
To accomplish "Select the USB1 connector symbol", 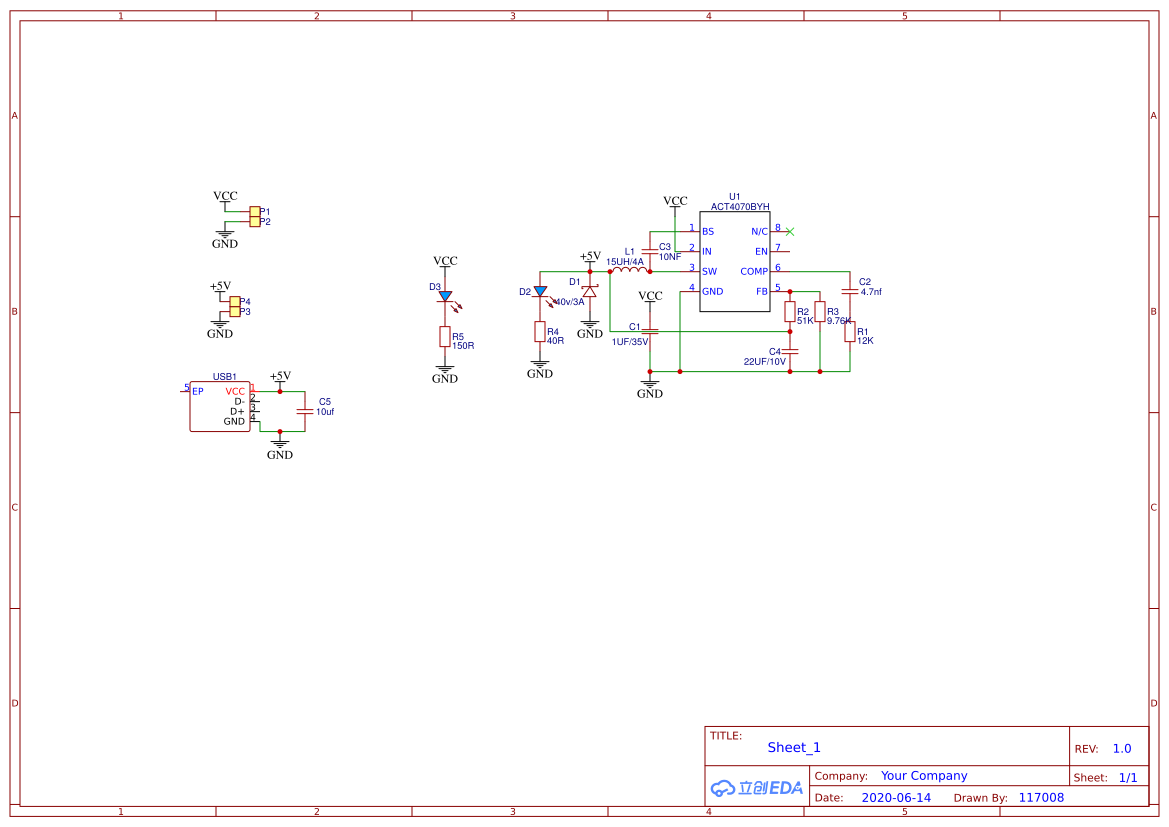I will pyautogui.click(x=220, y=406).
